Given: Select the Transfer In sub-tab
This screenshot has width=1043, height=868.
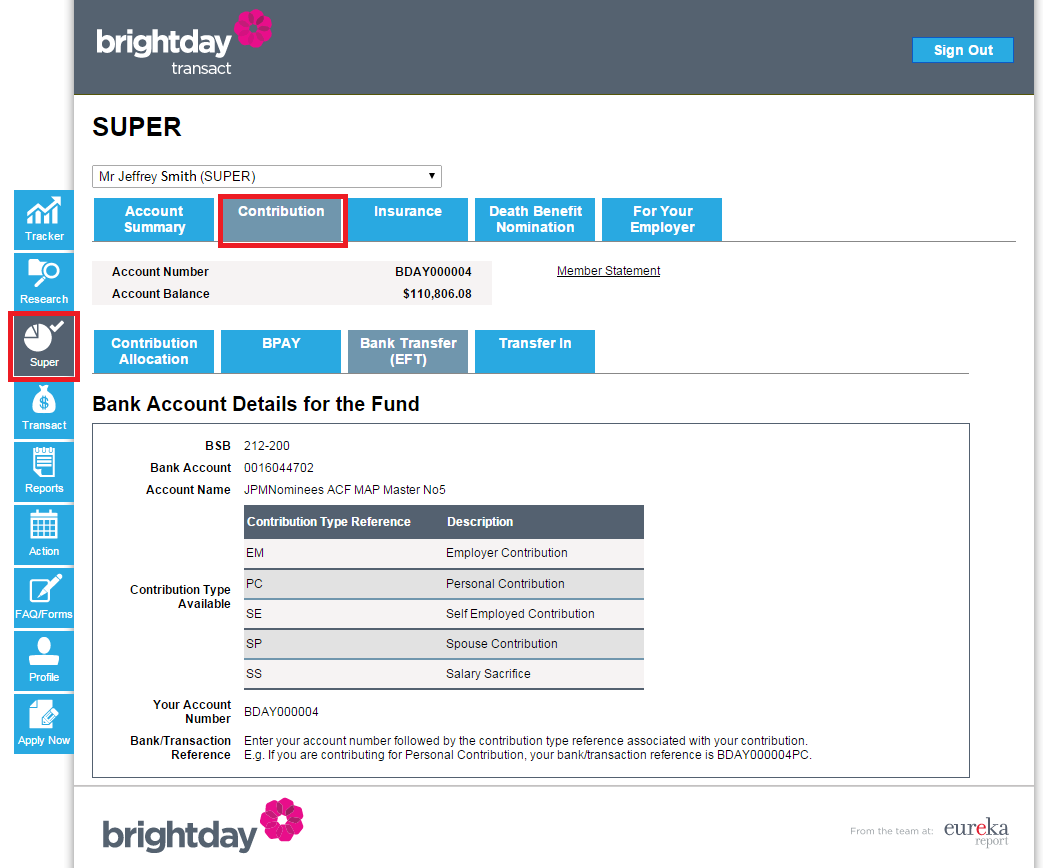Looking at the screenshot, I should tap(535, 351).
